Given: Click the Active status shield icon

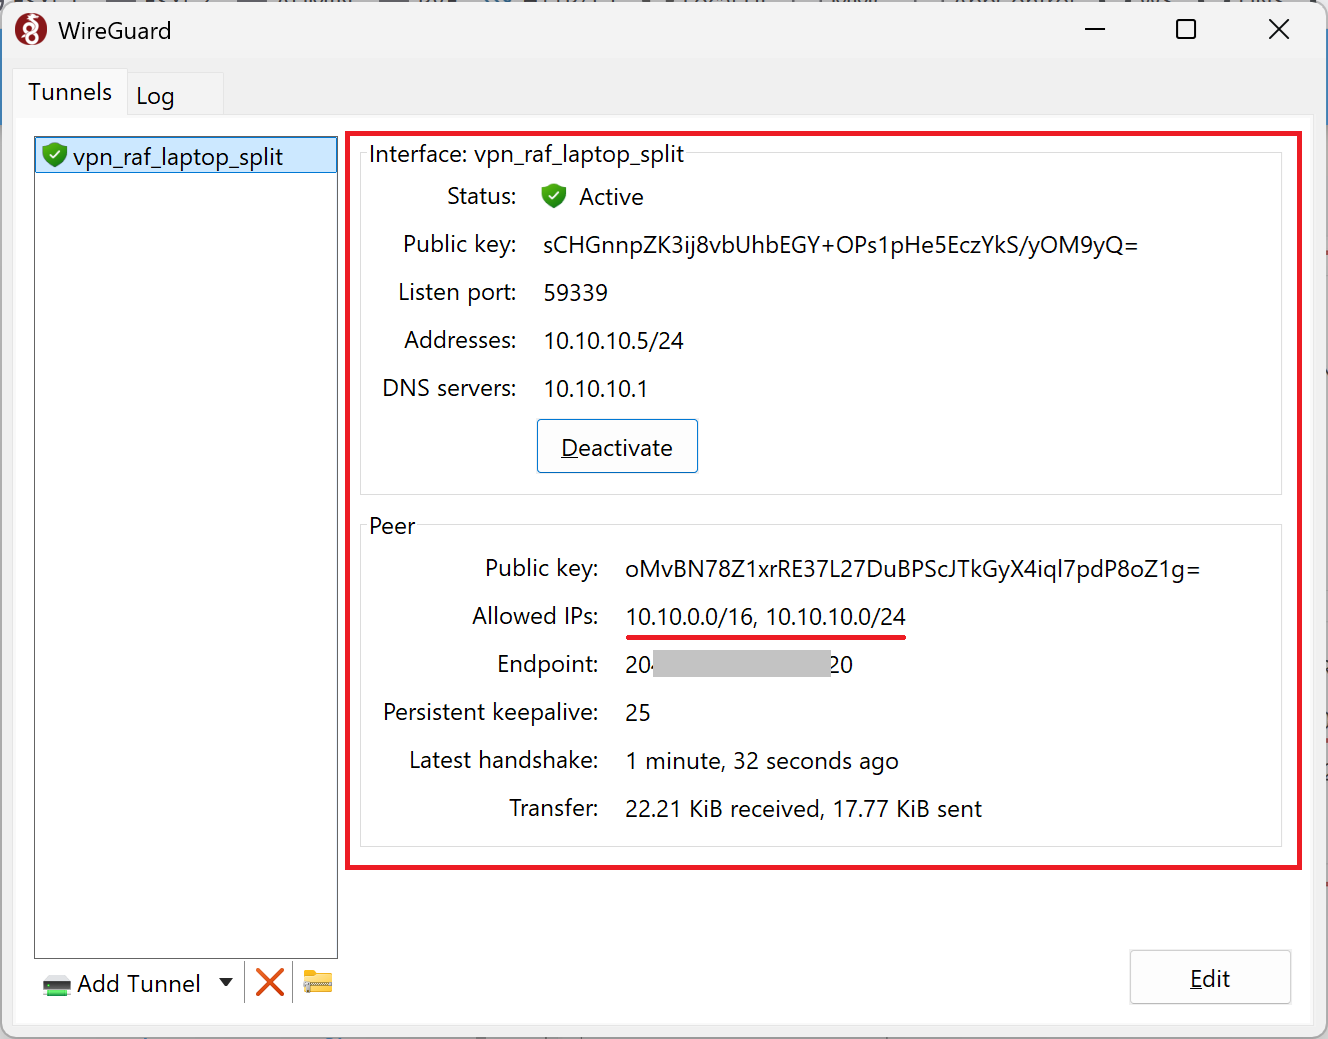Looking at the screenshot, I should pos(554,196).
